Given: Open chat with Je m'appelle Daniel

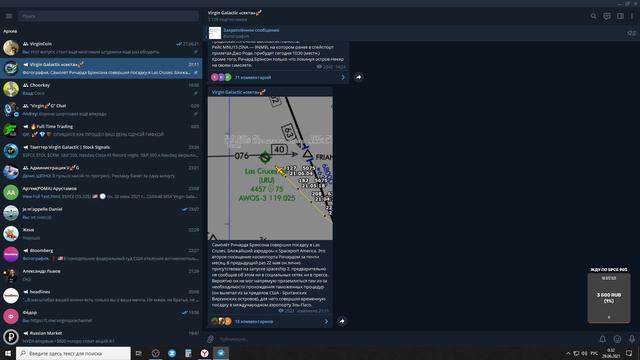Looking at the screenshot, I should click(101, 213).
